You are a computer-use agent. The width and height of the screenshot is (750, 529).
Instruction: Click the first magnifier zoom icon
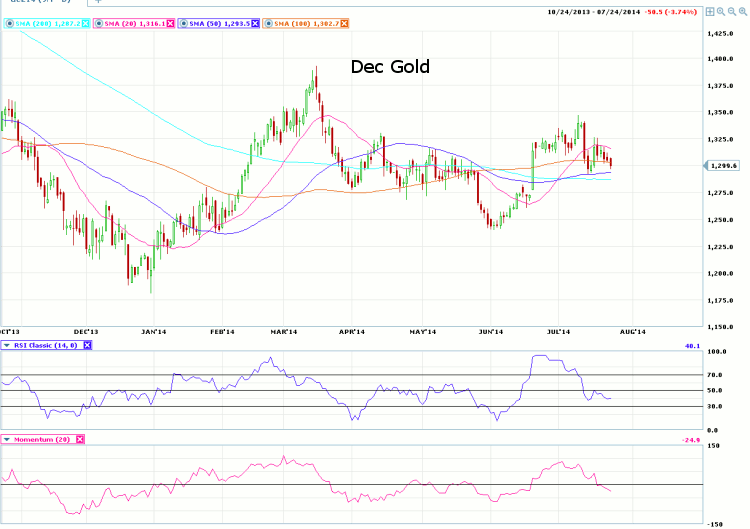(720, 12)
